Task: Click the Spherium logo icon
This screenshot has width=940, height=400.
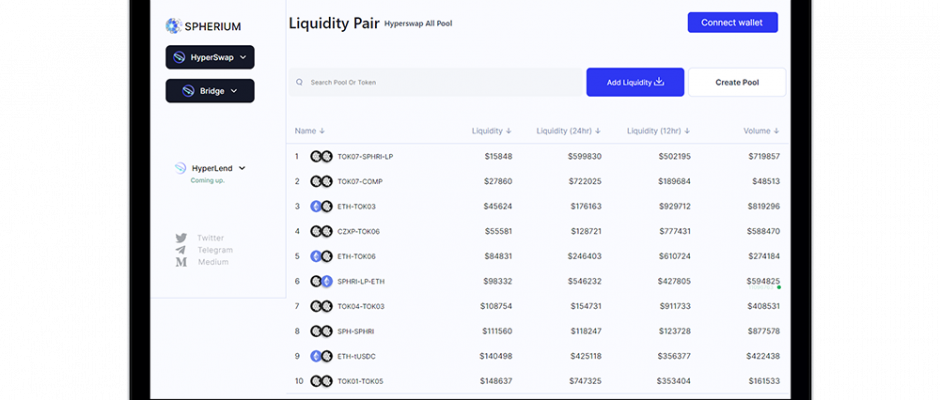Action: 174,26
